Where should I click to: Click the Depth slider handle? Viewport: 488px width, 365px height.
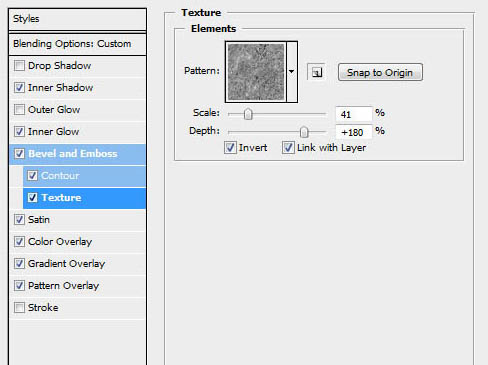tap(304, 132)
